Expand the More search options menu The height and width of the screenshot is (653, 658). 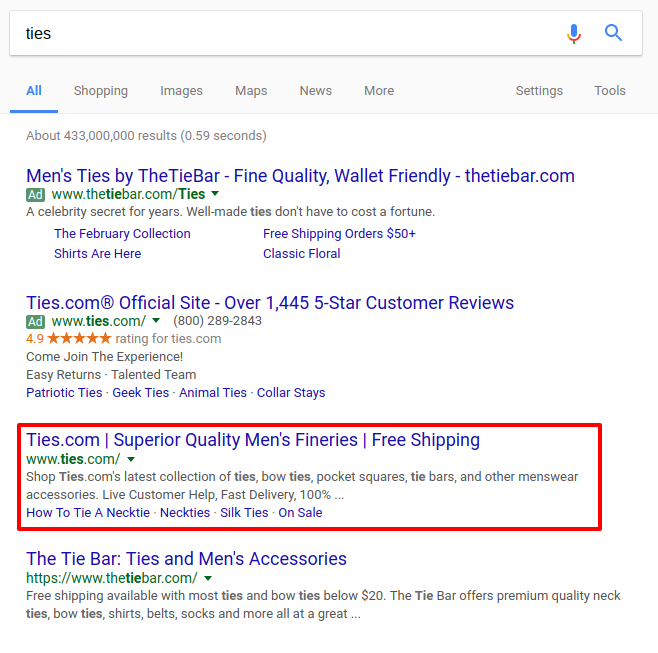[379, 91]
